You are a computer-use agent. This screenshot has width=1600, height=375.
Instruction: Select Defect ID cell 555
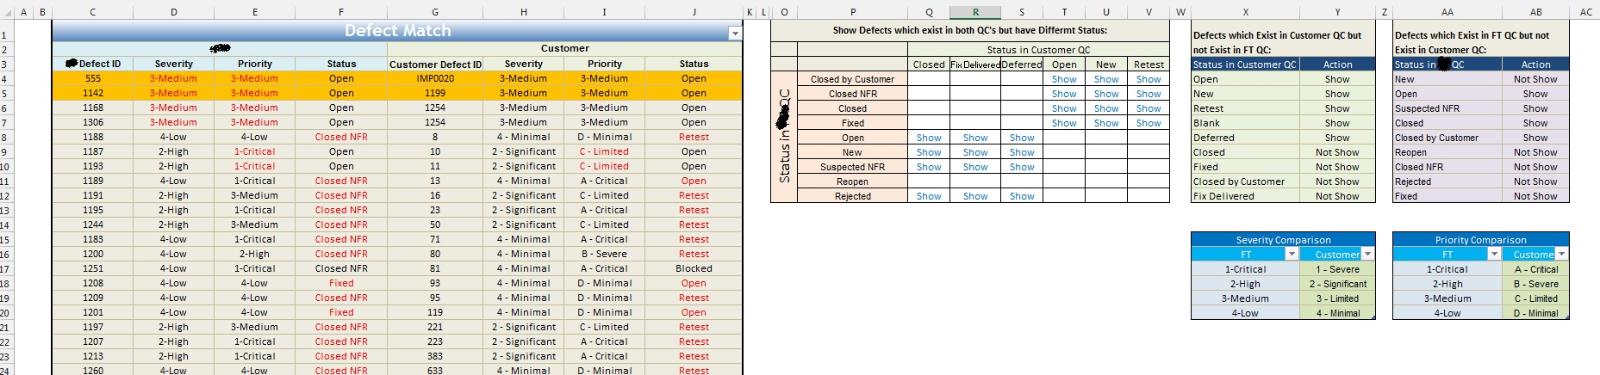tap(92, 79)
